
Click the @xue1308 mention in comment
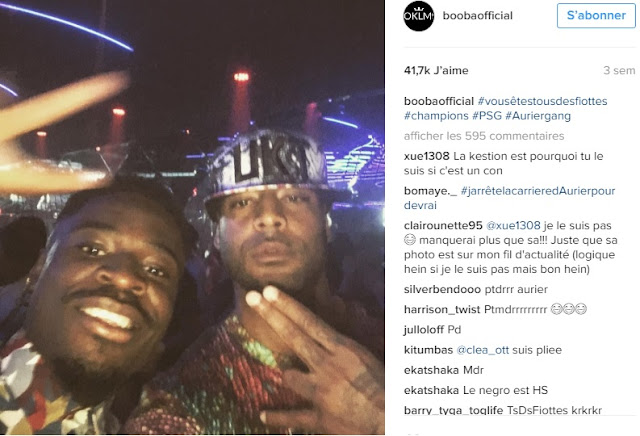(x=513, y=225)
